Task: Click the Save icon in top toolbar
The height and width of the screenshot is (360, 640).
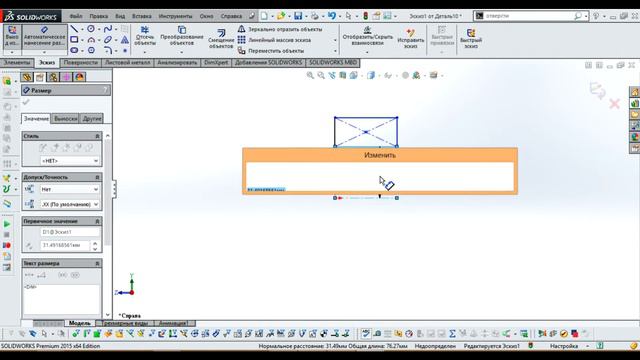Action: 298,16
